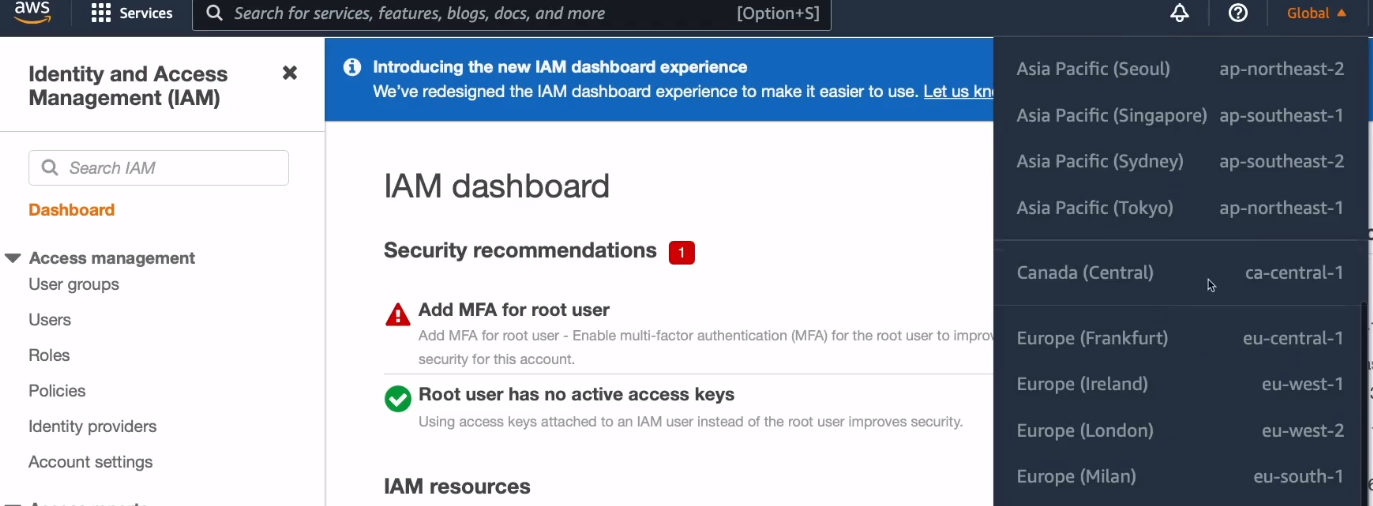Select Europe (Frankfurt) region
Image resolution: width=1373 pixels, height=506 pixels.
pos(1180,338)
